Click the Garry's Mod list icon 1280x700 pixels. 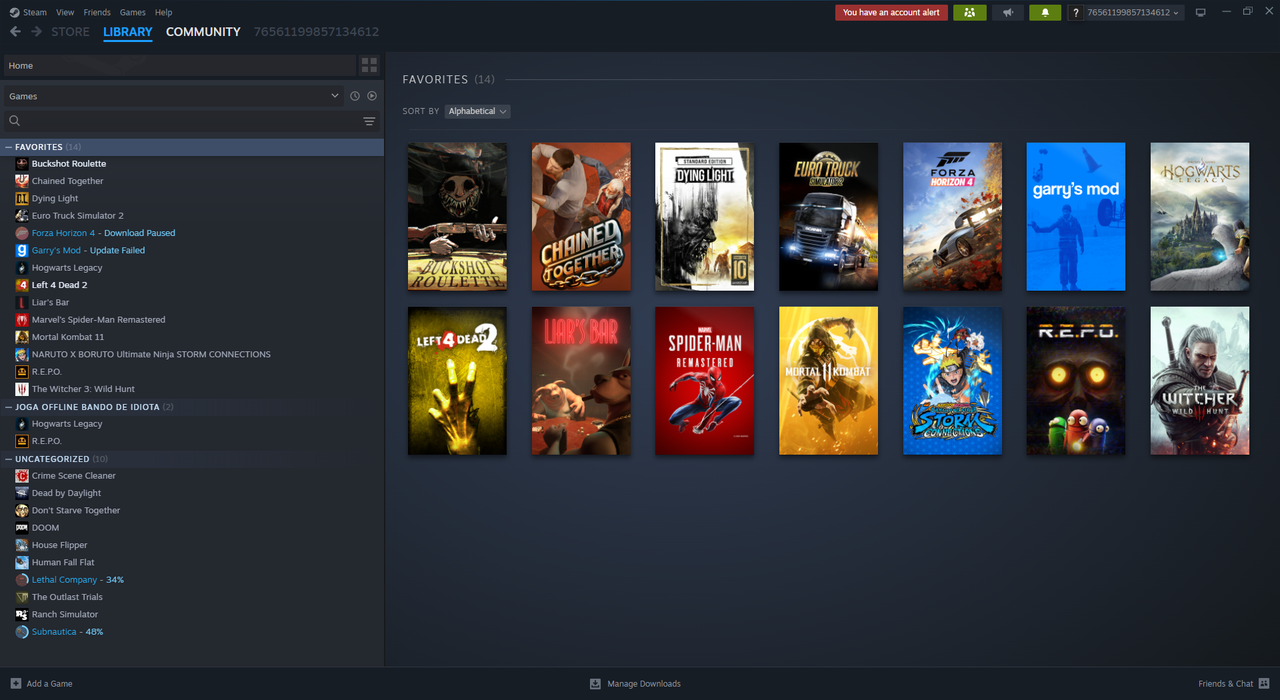[22, 250]
